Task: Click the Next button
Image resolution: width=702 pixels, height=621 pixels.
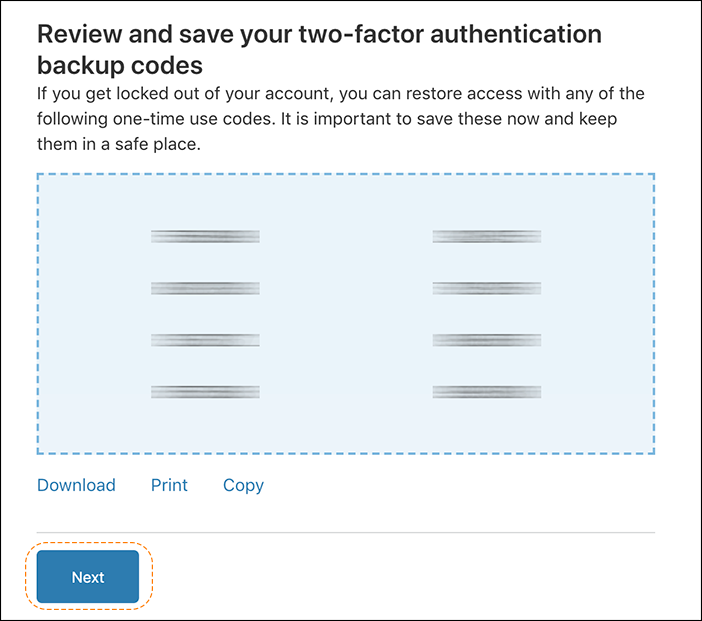Action: tap(88, 577)
